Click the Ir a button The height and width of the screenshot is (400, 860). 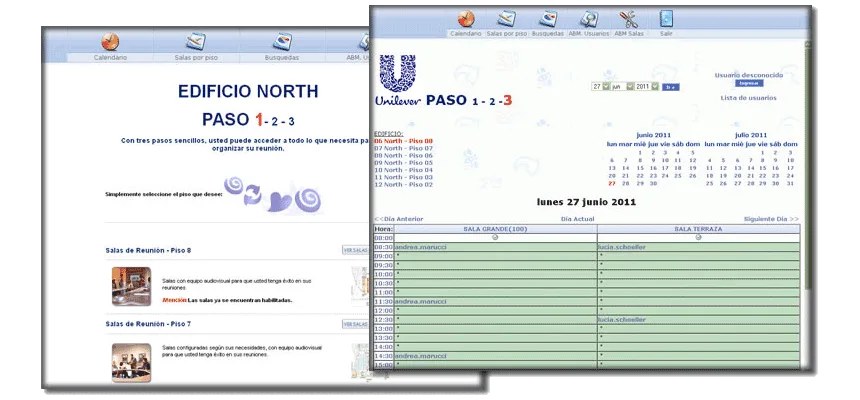[x=670, y=87]
